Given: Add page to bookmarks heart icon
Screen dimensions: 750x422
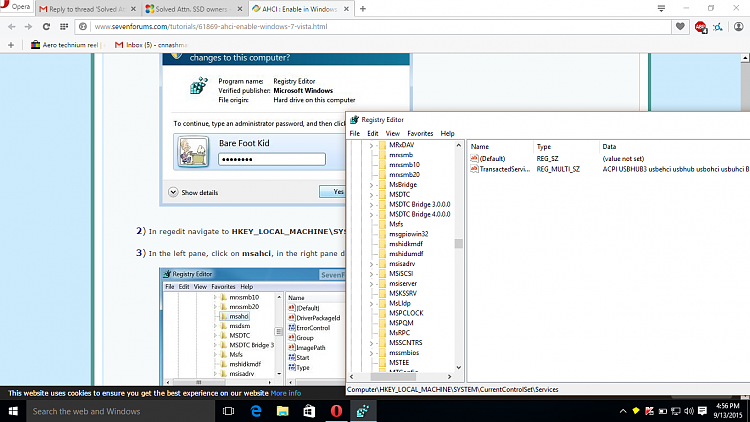Looking at the screenshot, I should [680, 27].
